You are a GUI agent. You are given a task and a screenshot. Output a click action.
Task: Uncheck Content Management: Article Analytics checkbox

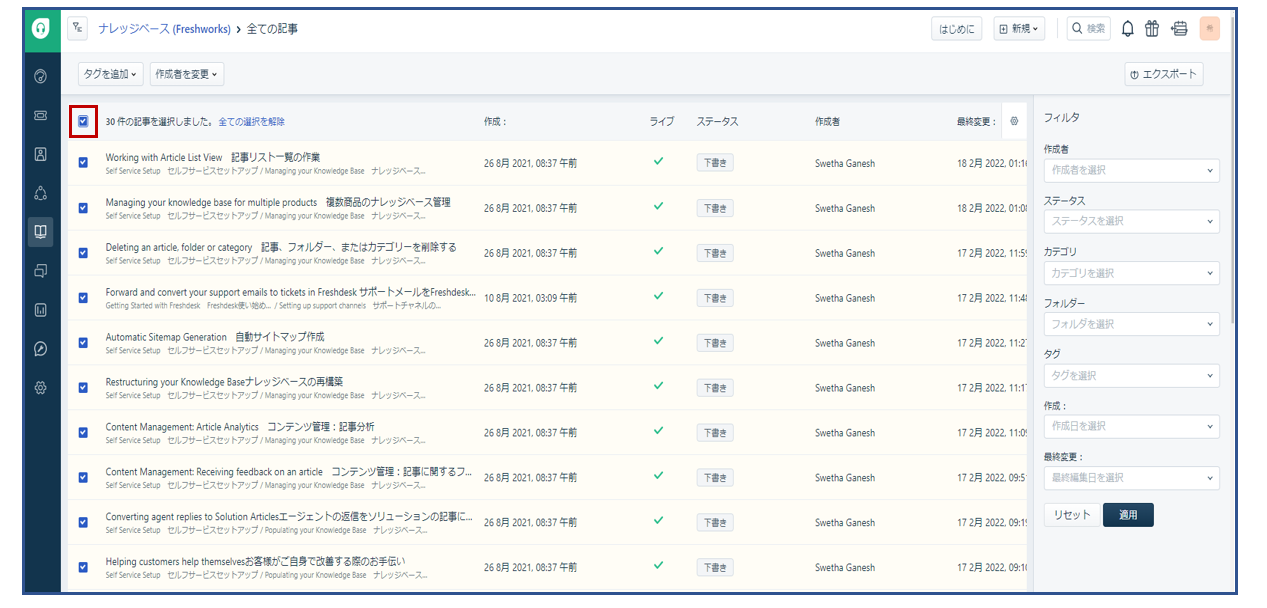pyautogui.click(x=83, y=432)
